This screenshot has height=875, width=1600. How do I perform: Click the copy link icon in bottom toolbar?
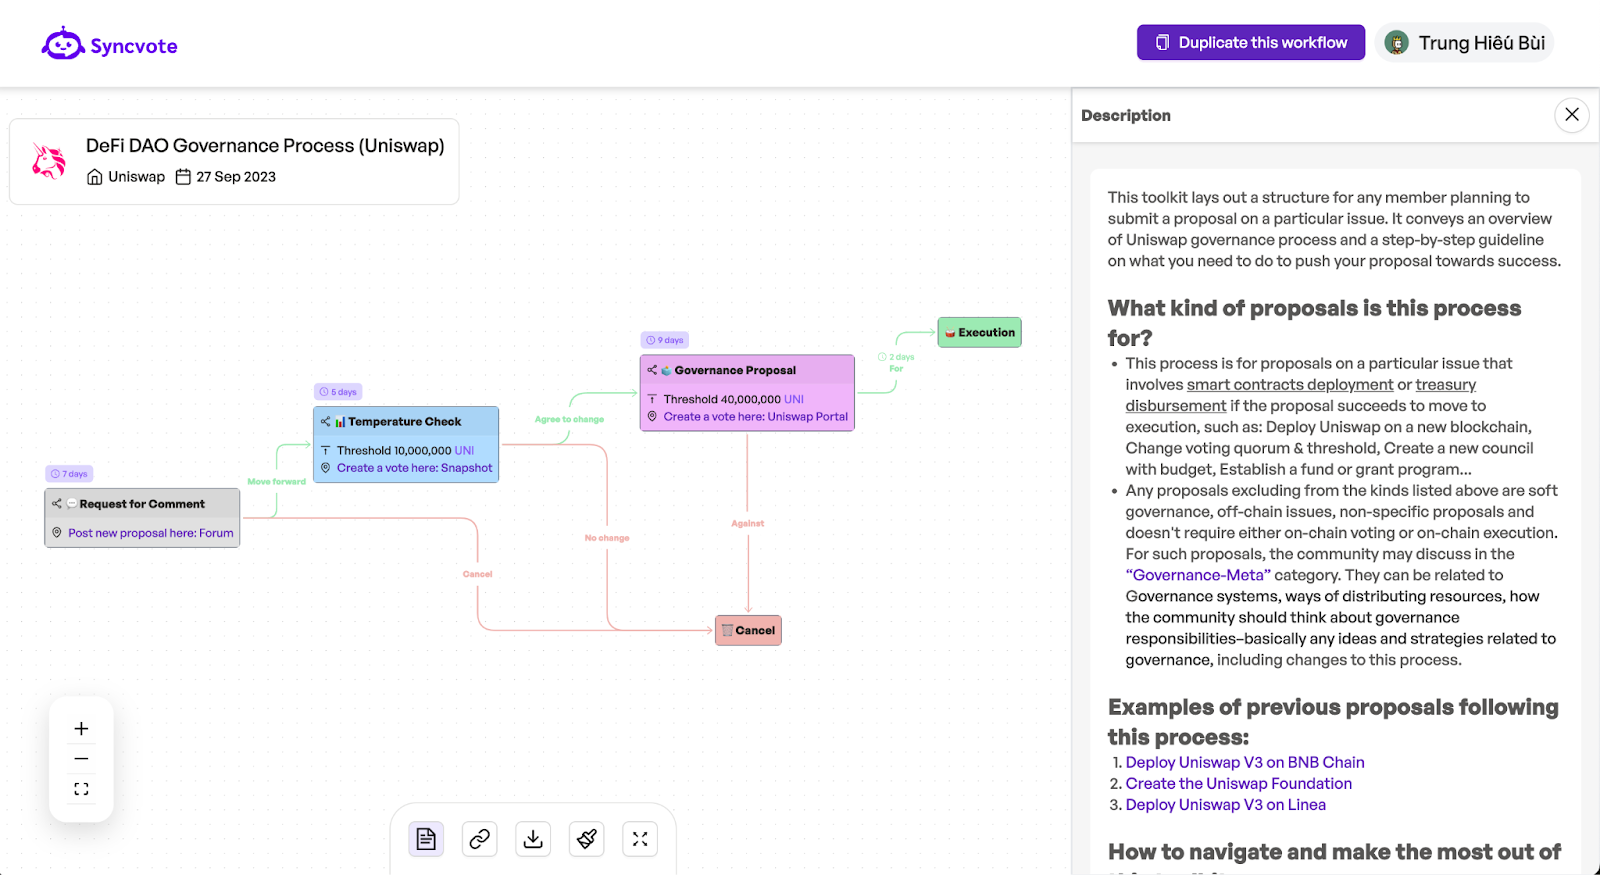pos(480,839)
